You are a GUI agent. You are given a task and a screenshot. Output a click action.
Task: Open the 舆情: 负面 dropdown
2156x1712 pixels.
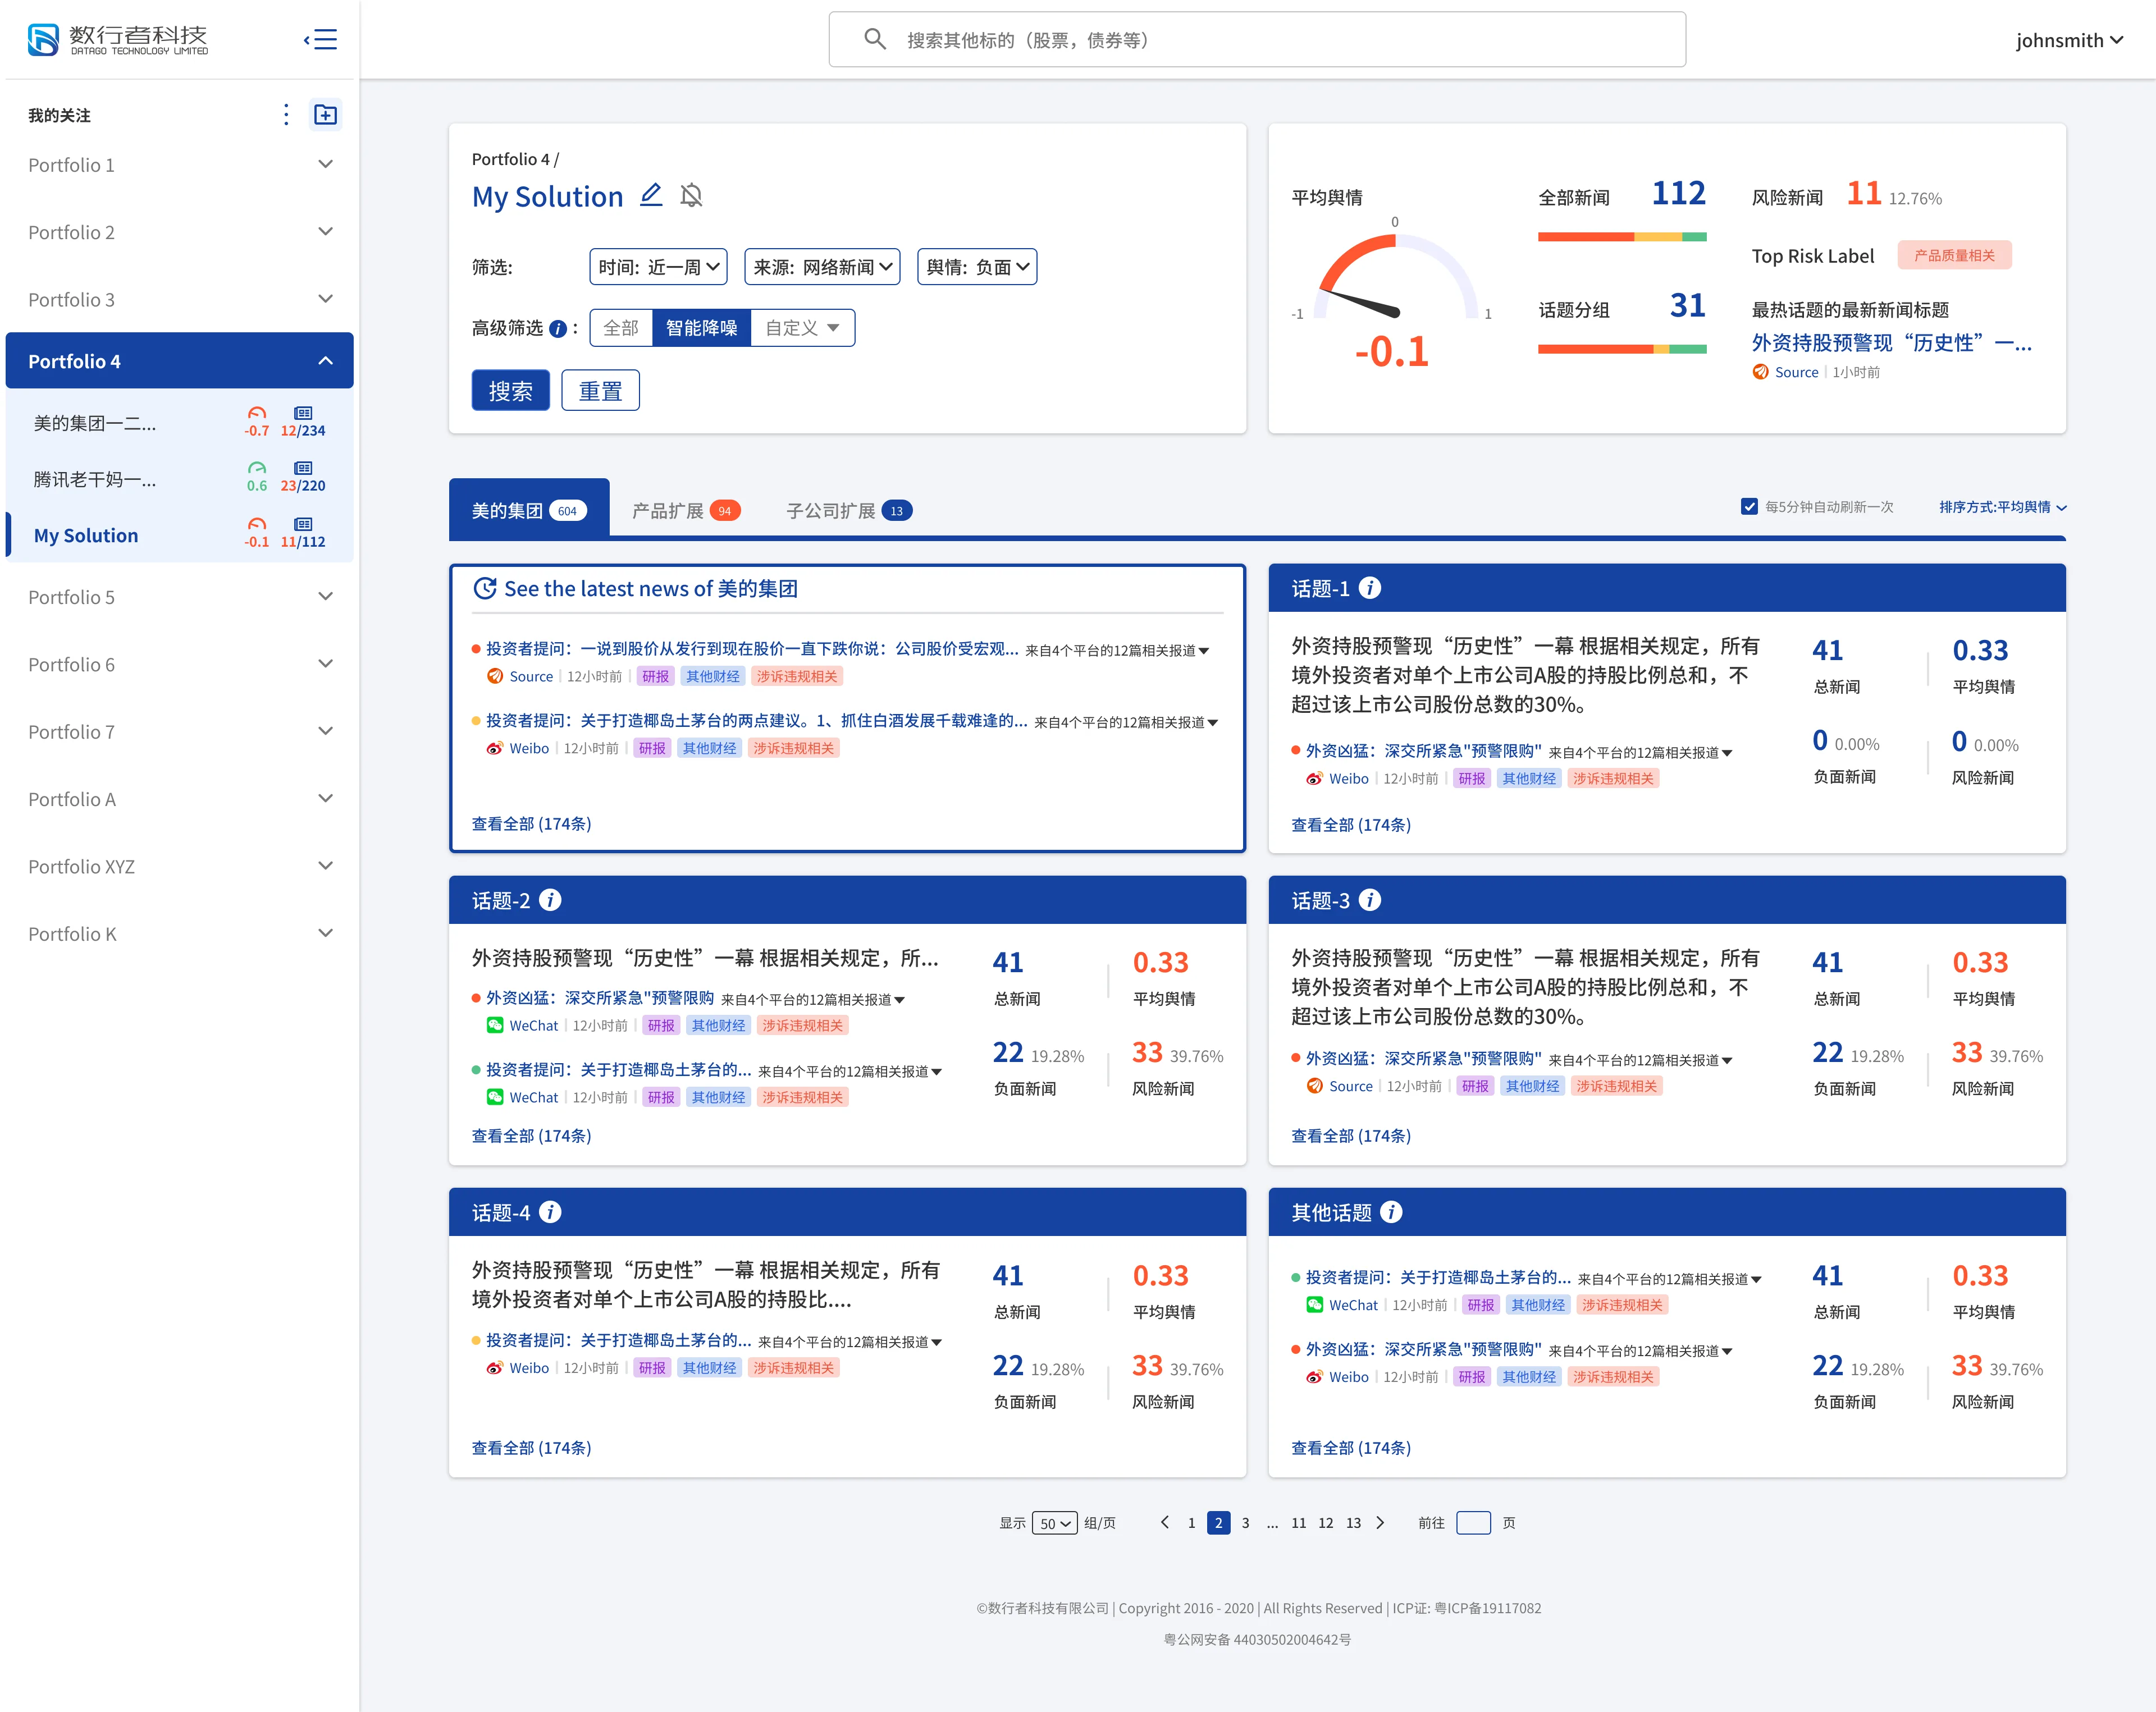point(977,267)
